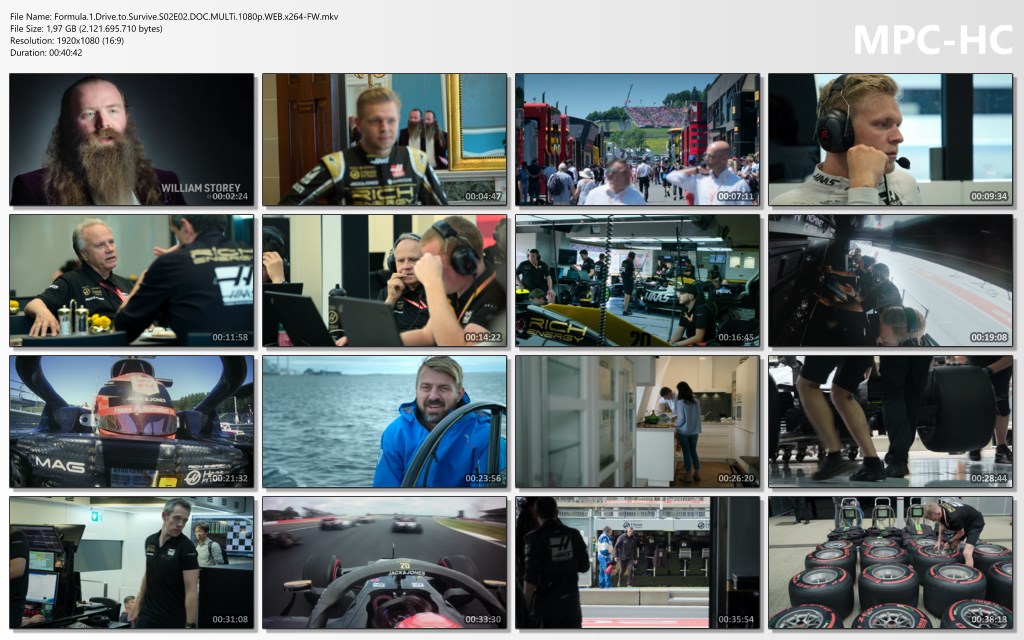This screenshot has width=1024, height=640.
Task: Click the headset driver thumbnail at 00:09:34
Action: point(890,139)
